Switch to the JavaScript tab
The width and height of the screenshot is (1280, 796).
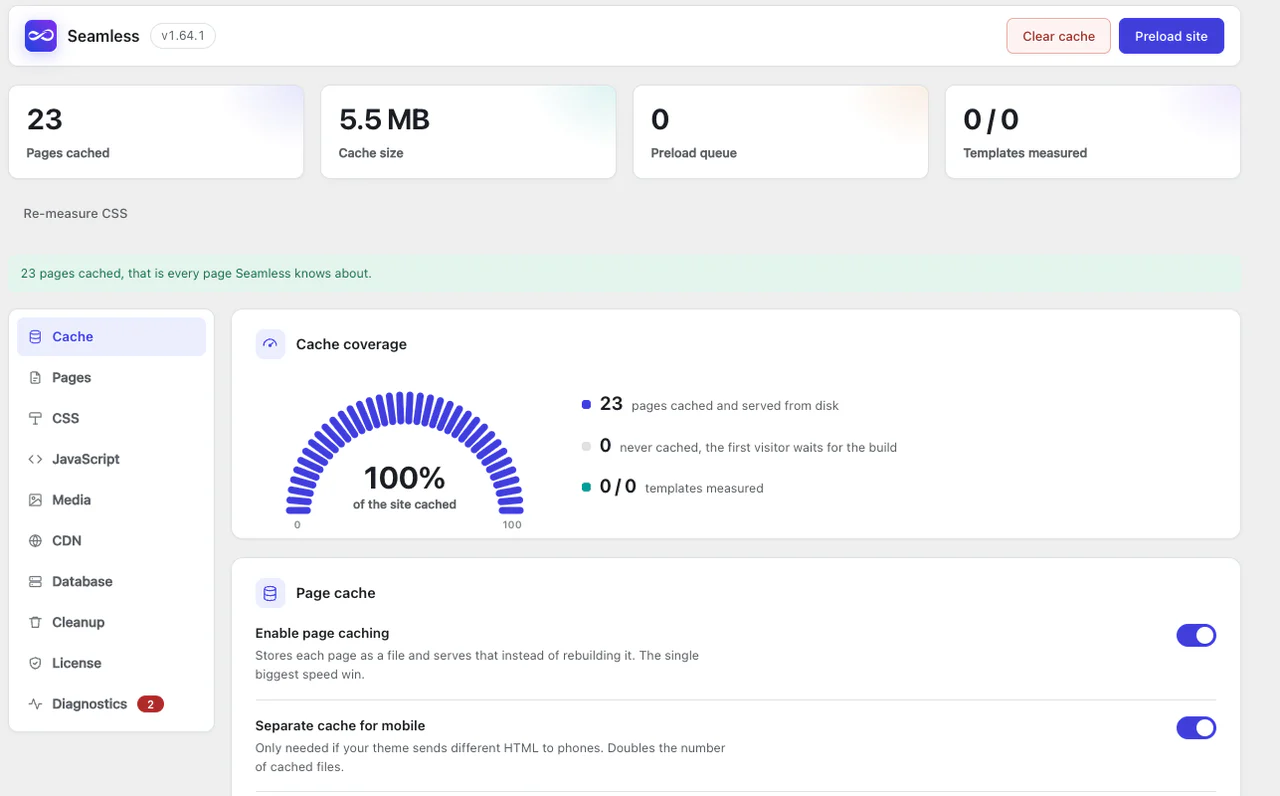tap(111, 459)
